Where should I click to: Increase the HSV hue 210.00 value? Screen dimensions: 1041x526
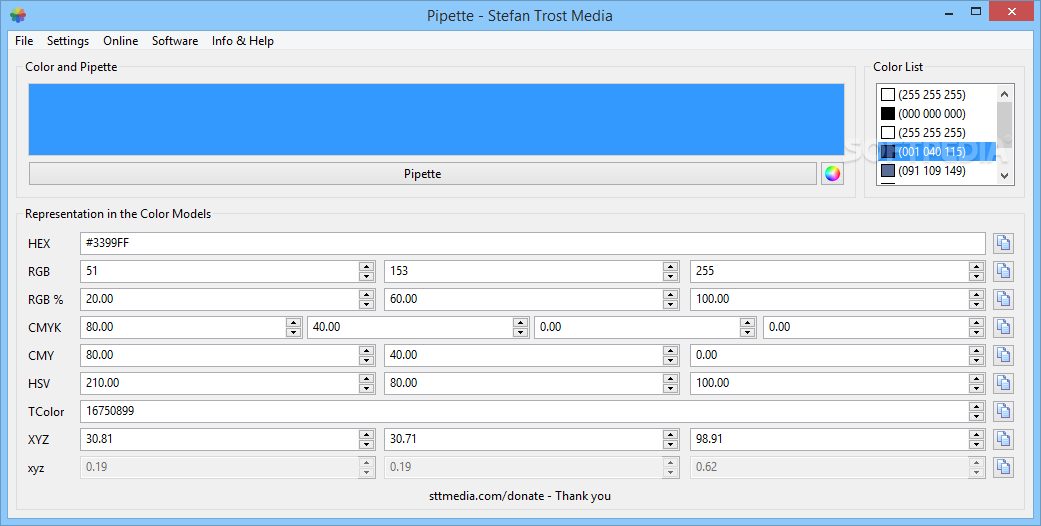pyautogui.click(x=366, y=379)
